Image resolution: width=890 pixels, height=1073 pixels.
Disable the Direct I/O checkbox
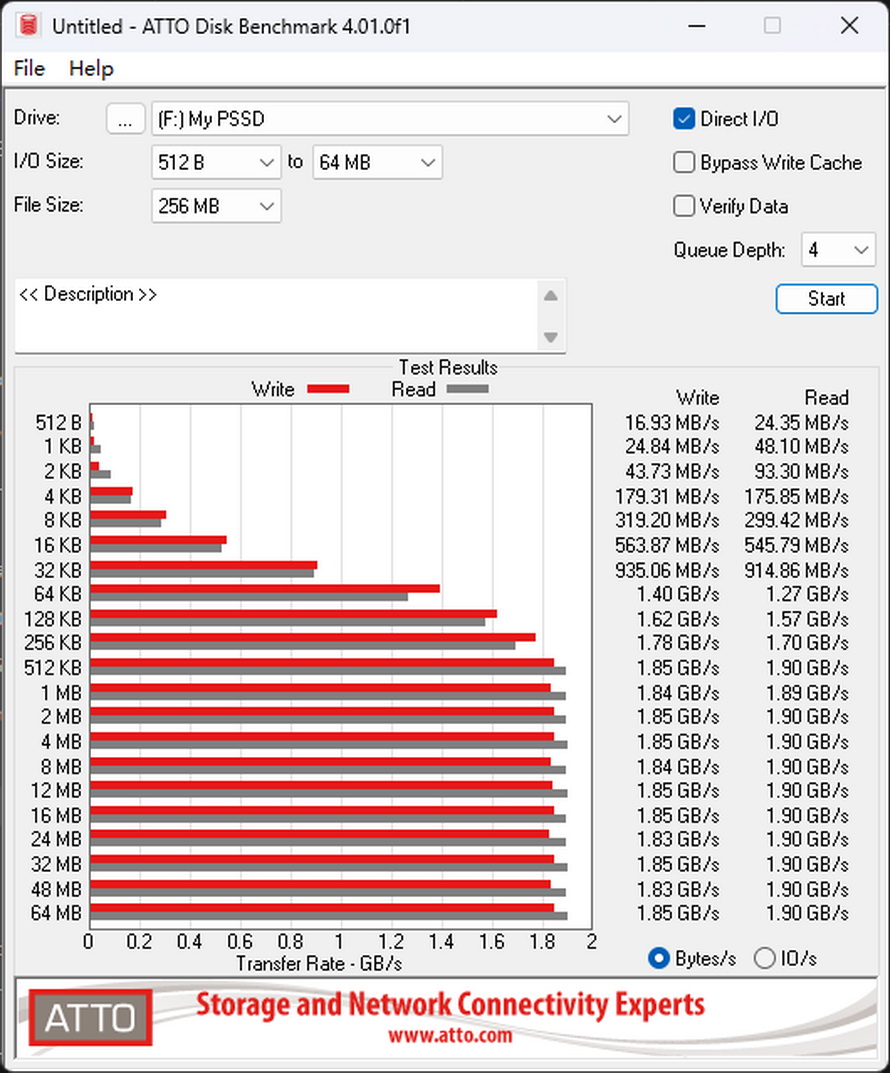684,118
